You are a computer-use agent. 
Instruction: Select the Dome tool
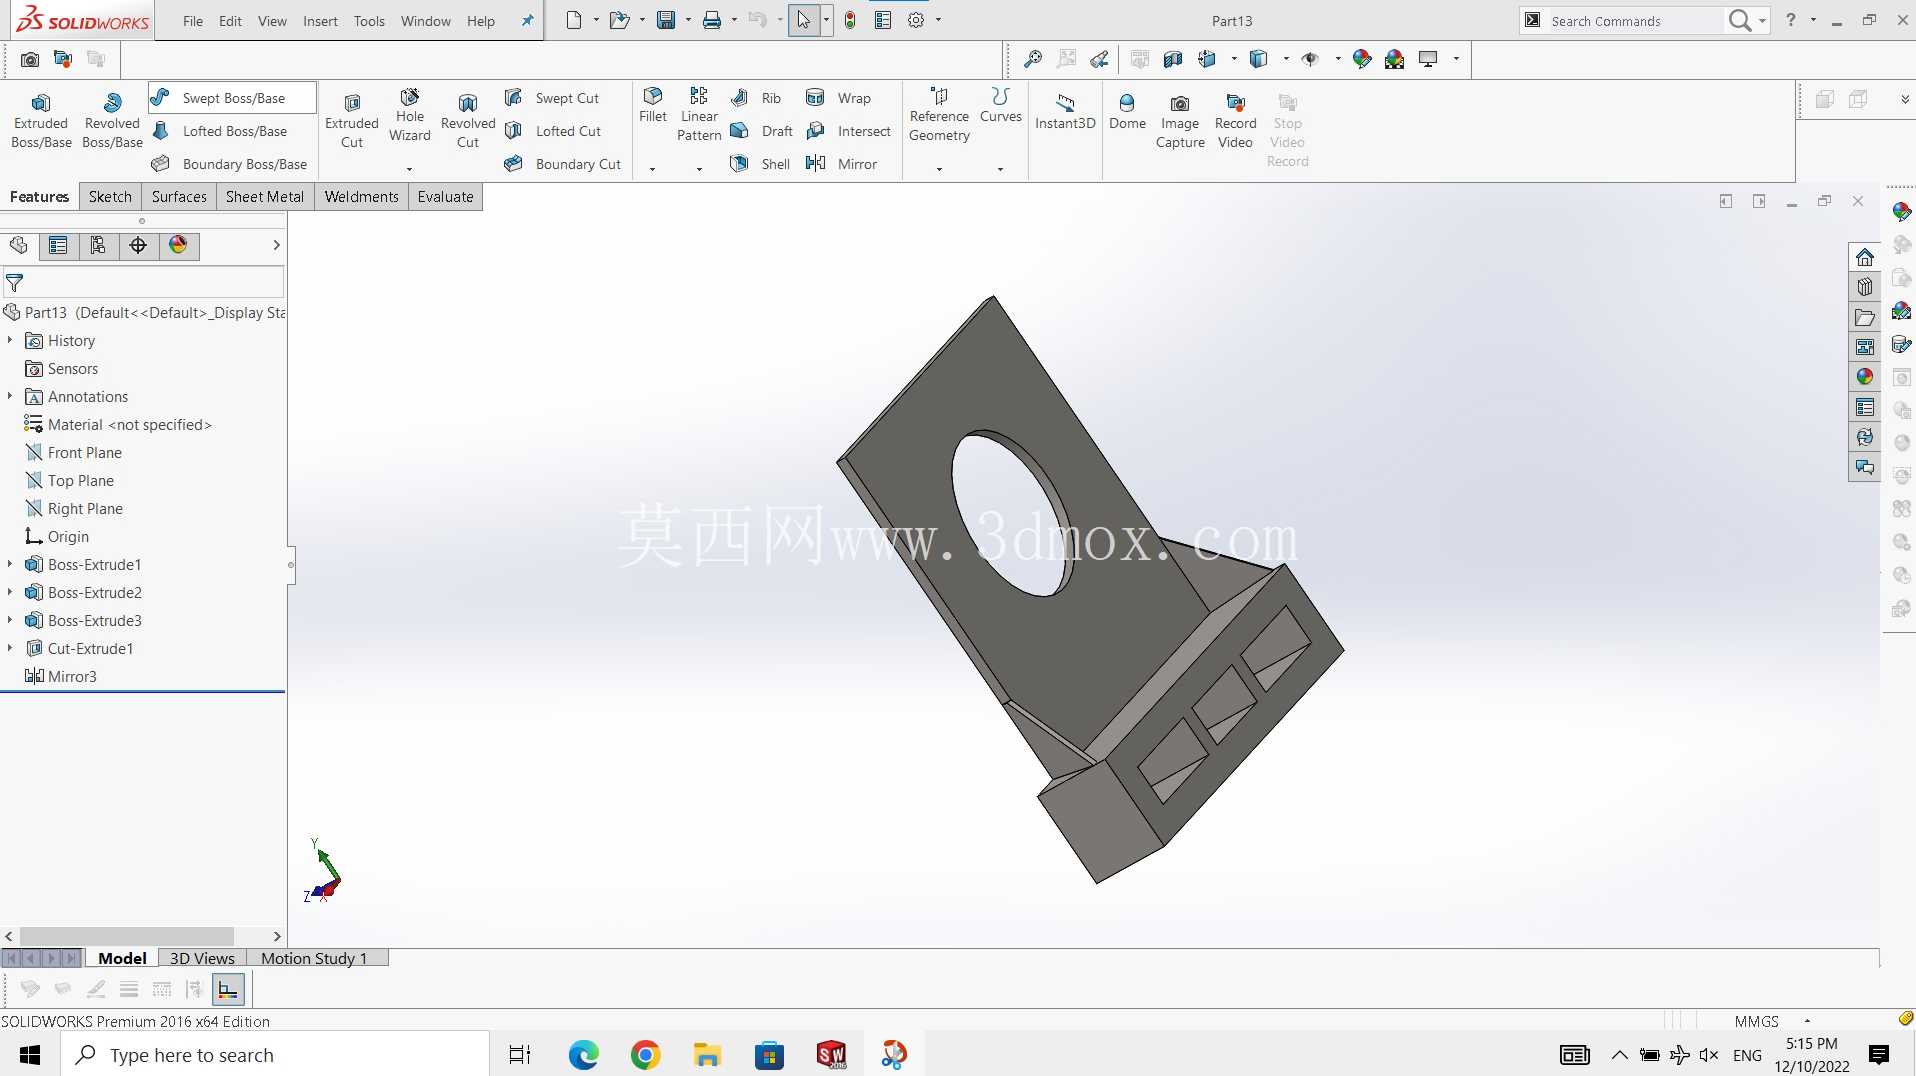[x=1127, y=112]
